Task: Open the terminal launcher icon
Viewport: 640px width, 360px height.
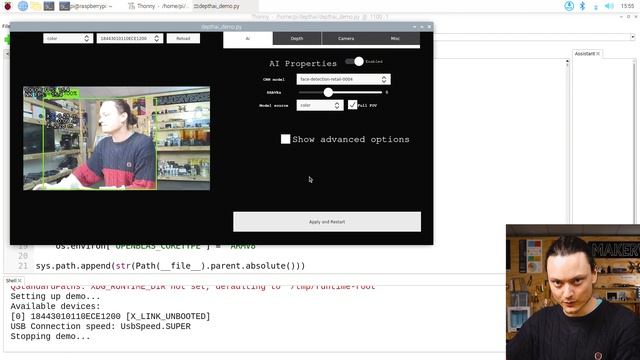Action: [49, 6]
